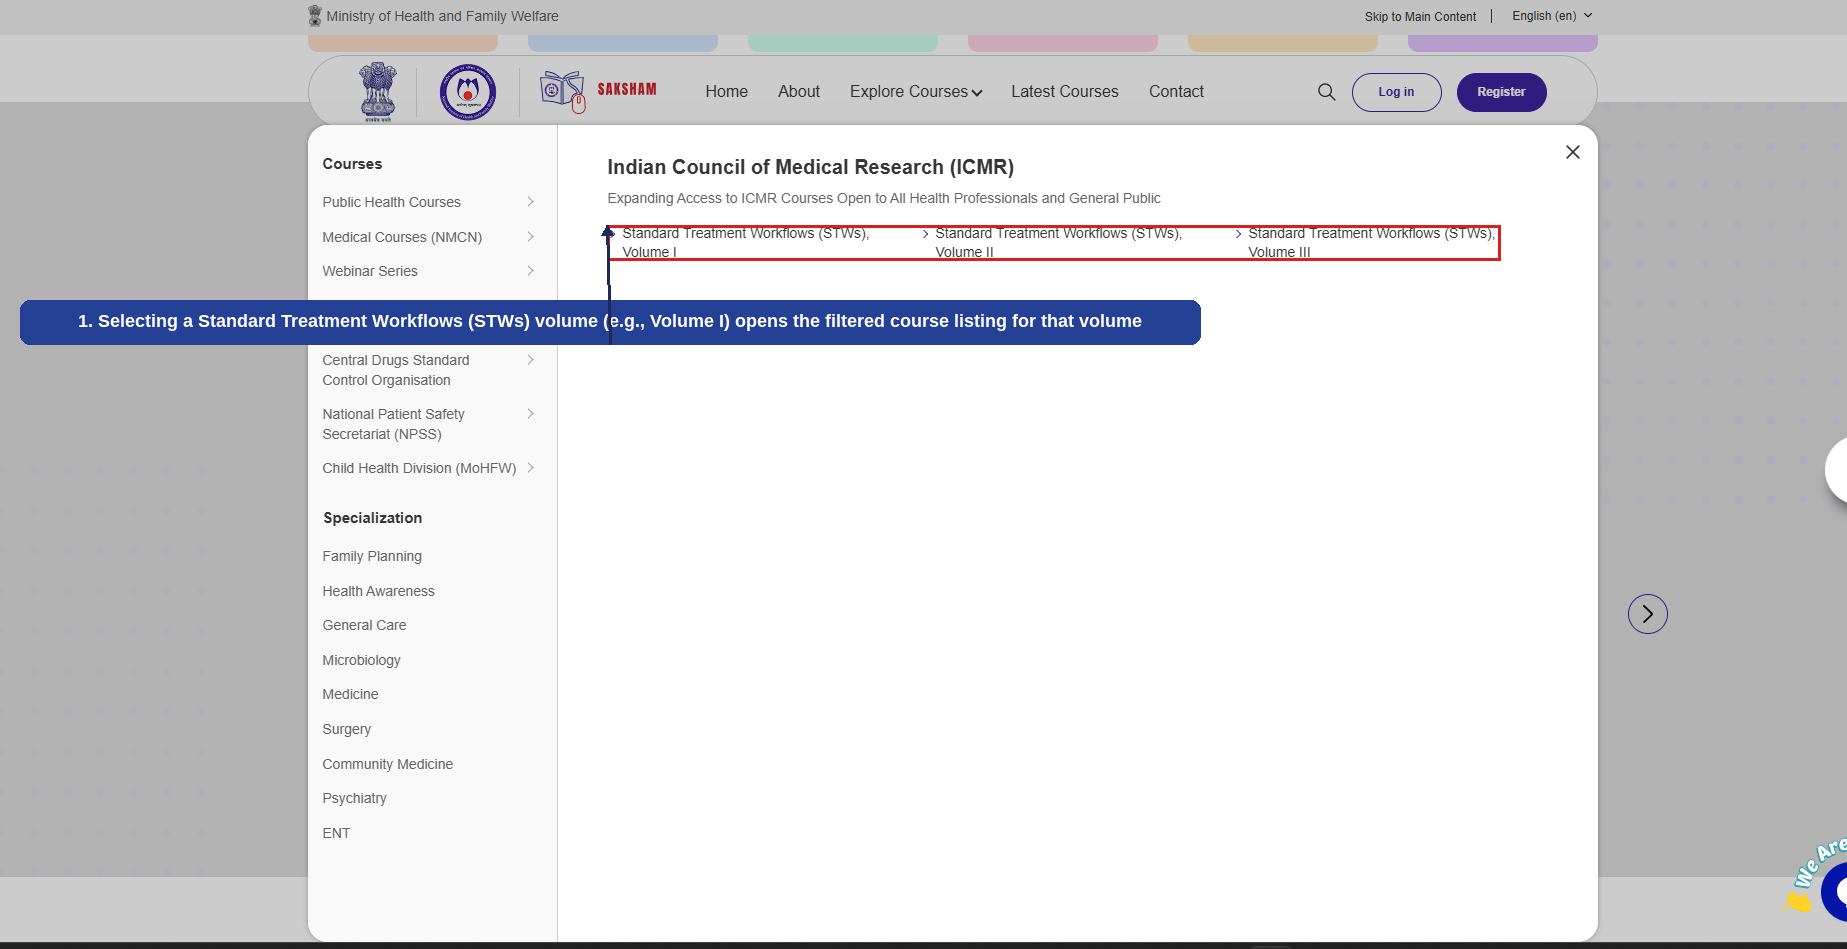Click emblem icon beside Ministry of Health

coord(315,16)
